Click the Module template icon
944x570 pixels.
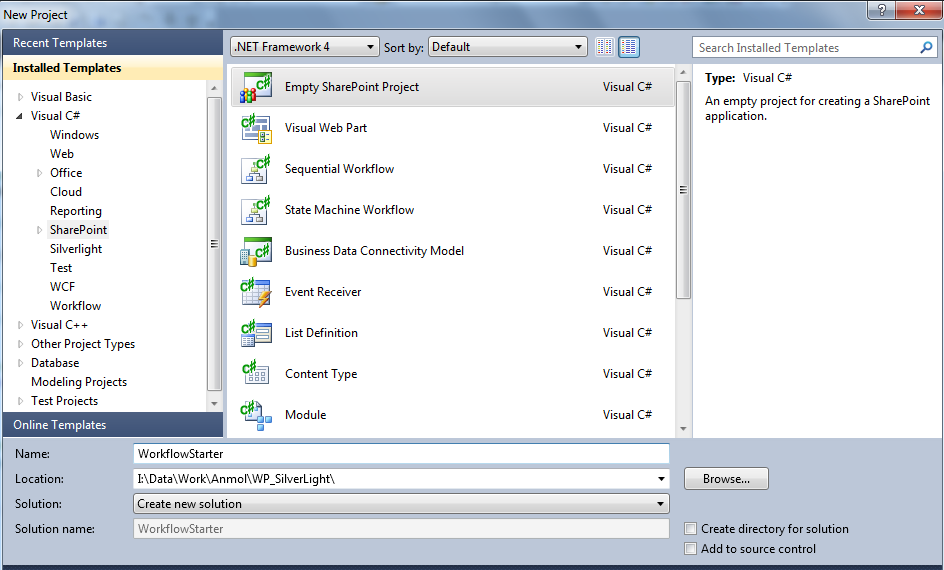(x=256, y=415)
